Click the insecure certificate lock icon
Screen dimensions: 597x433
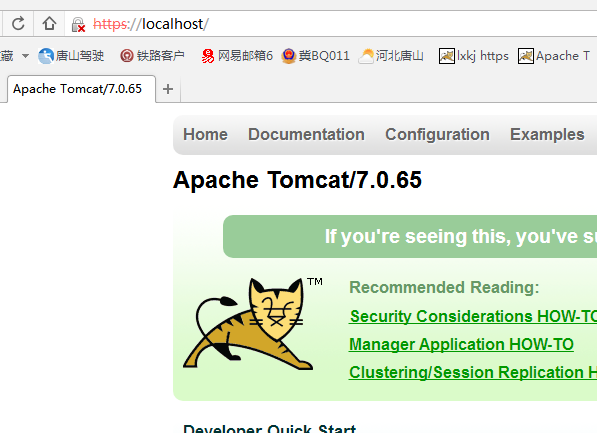[78, 25]
